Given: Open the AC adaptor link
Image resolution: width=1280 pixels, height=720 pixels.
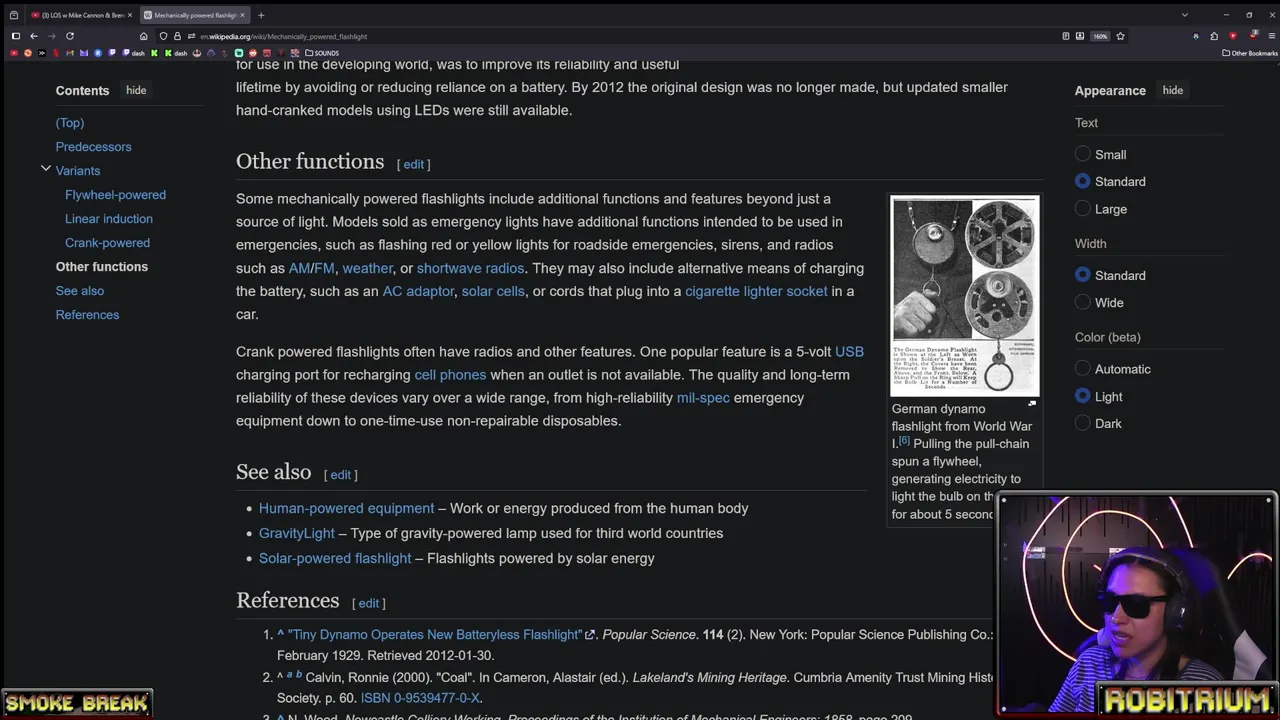Looking at the screenshot, I should [x=418, y=291].
